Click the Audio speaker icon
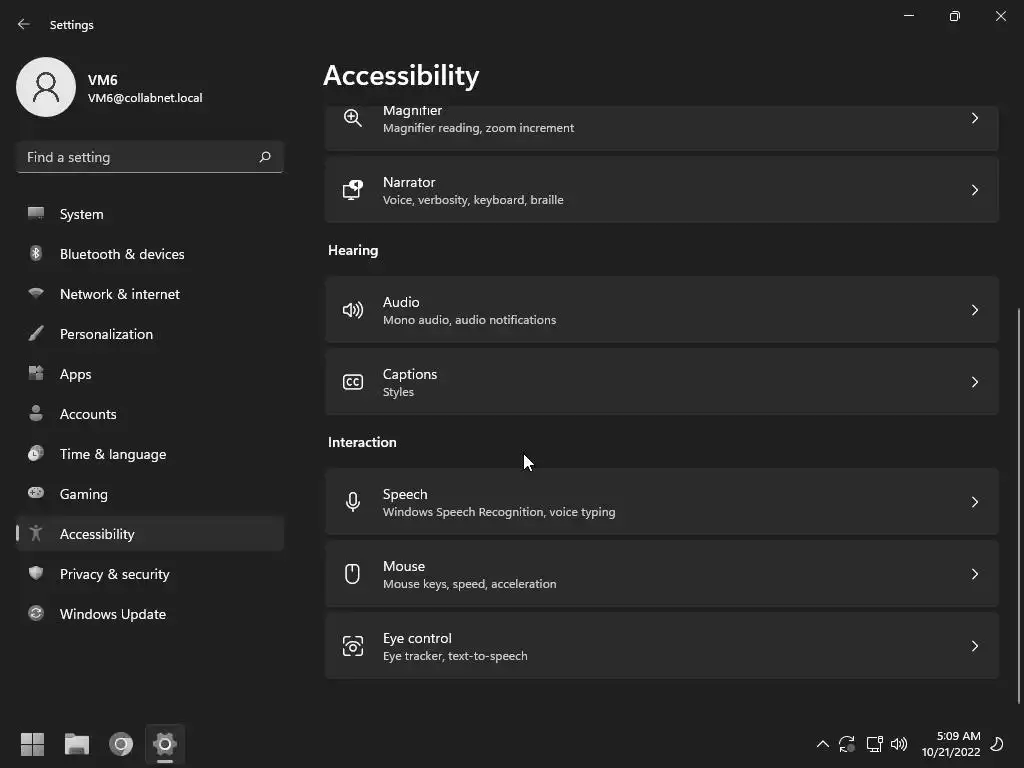Image resolution: width=1024 pixels, height=768 pixels. [353, 310]
